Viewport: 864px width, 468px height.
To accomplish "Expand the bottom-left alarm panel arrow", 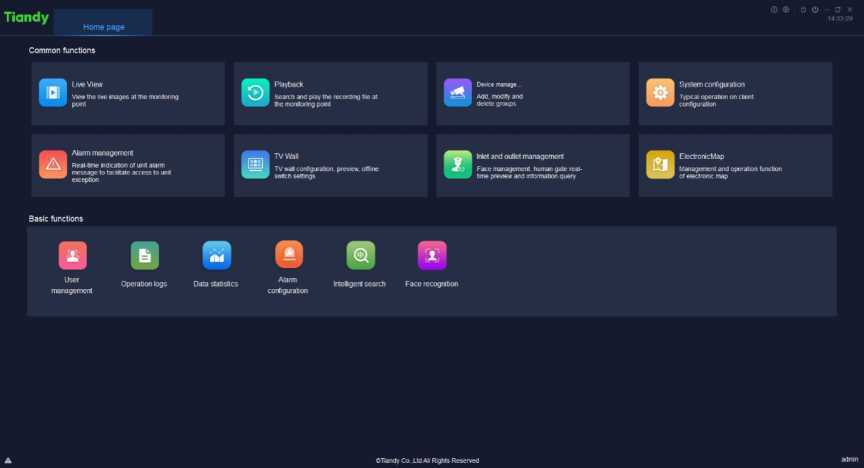I will 8,460.
